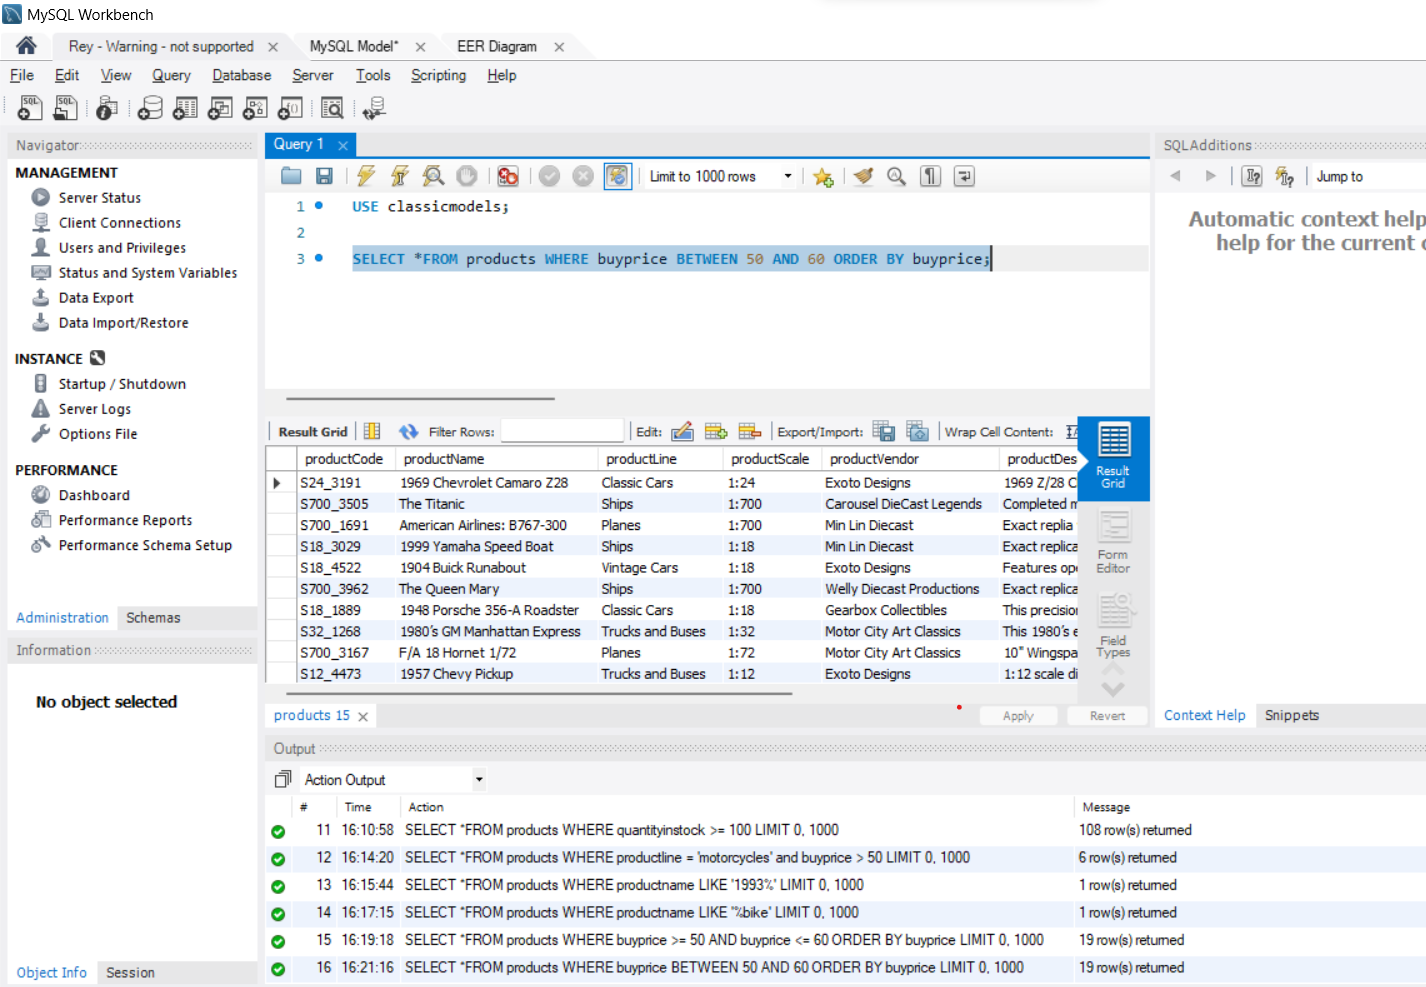Screen dimensions: 1426x987
Task: Click the Filter Rows input field
Action: pyautogui.click(x=562, y=431)
